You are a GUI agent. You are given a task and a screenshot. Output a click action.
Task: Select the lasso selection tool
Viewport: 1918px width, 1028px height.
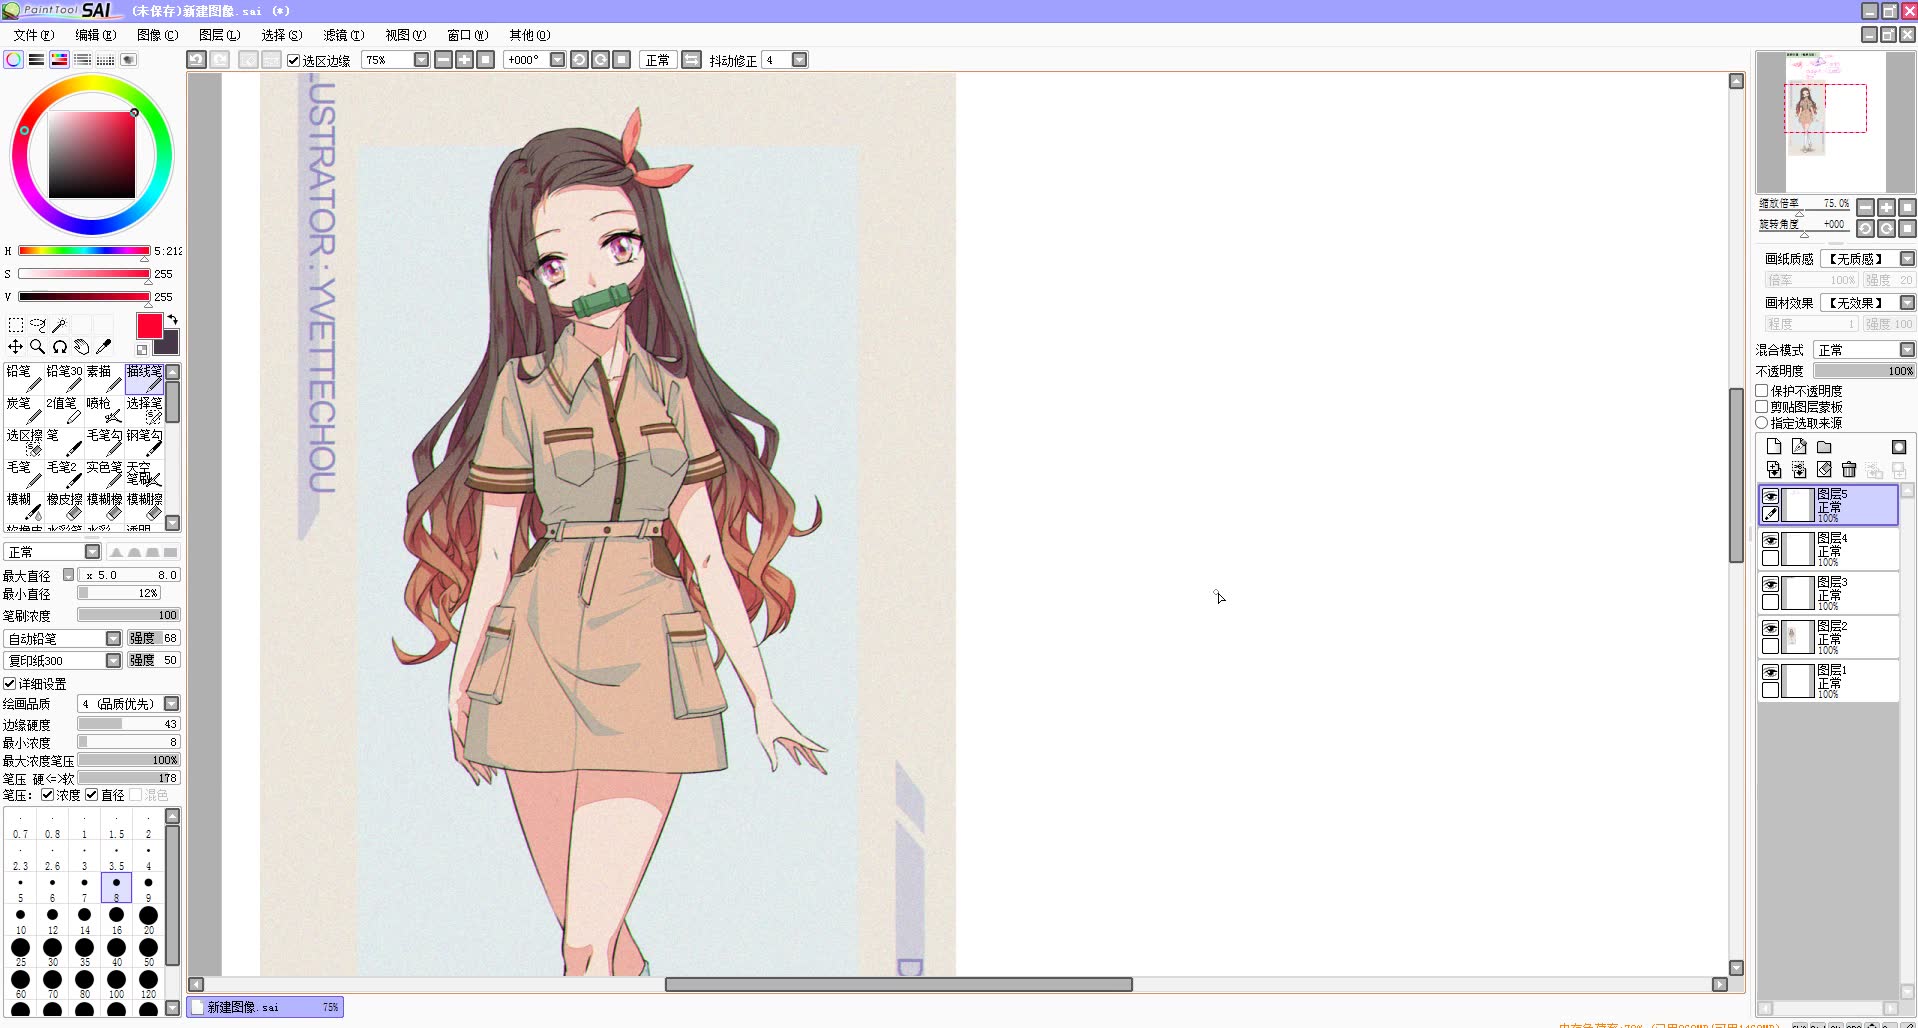tap(37, 325)
